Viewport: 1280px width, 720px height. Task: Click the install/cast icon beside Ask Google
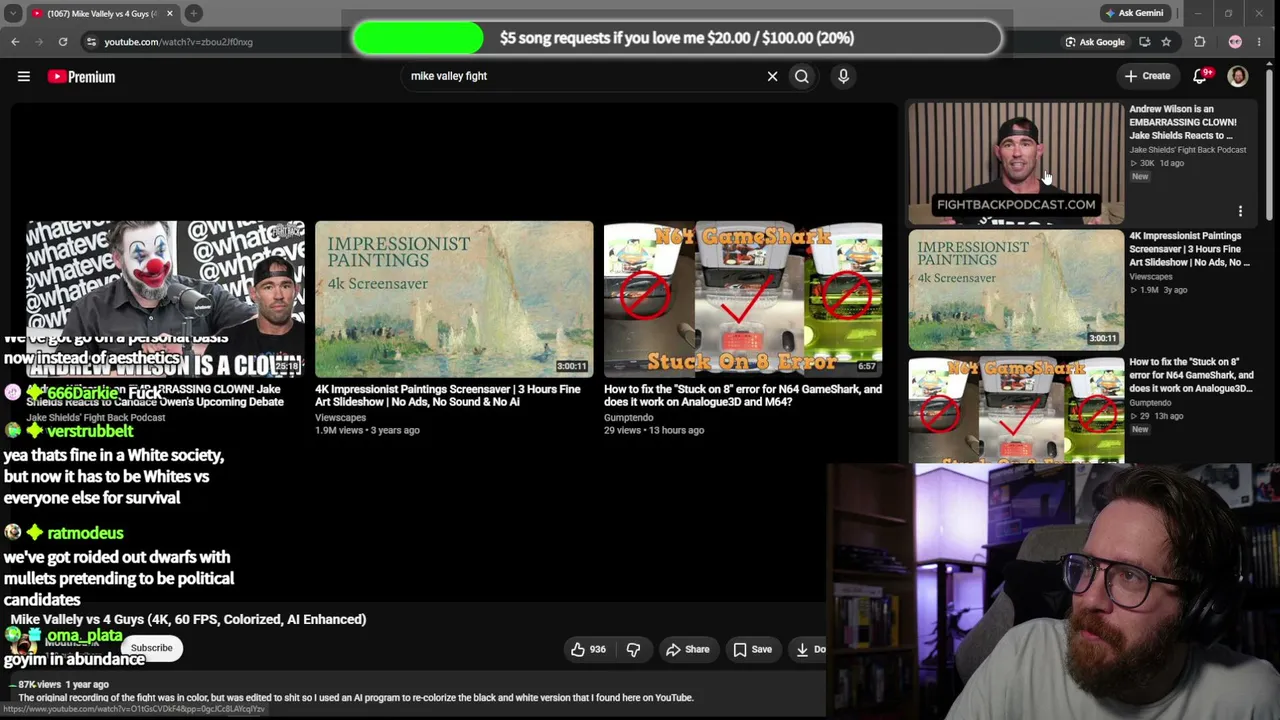pos(1146,42)
